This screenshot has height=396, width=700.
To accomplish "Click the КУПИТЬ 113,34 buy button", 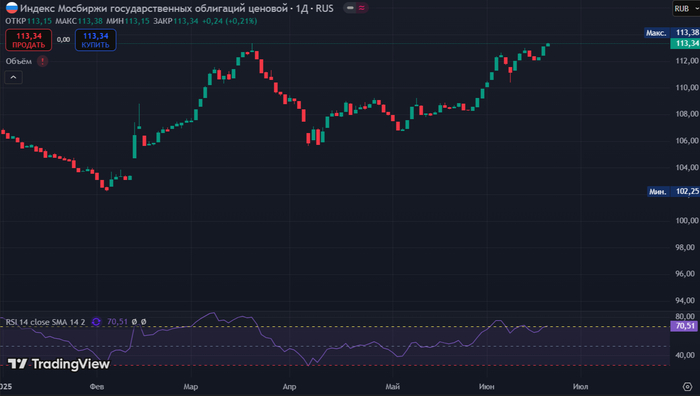I will (96, 40).
